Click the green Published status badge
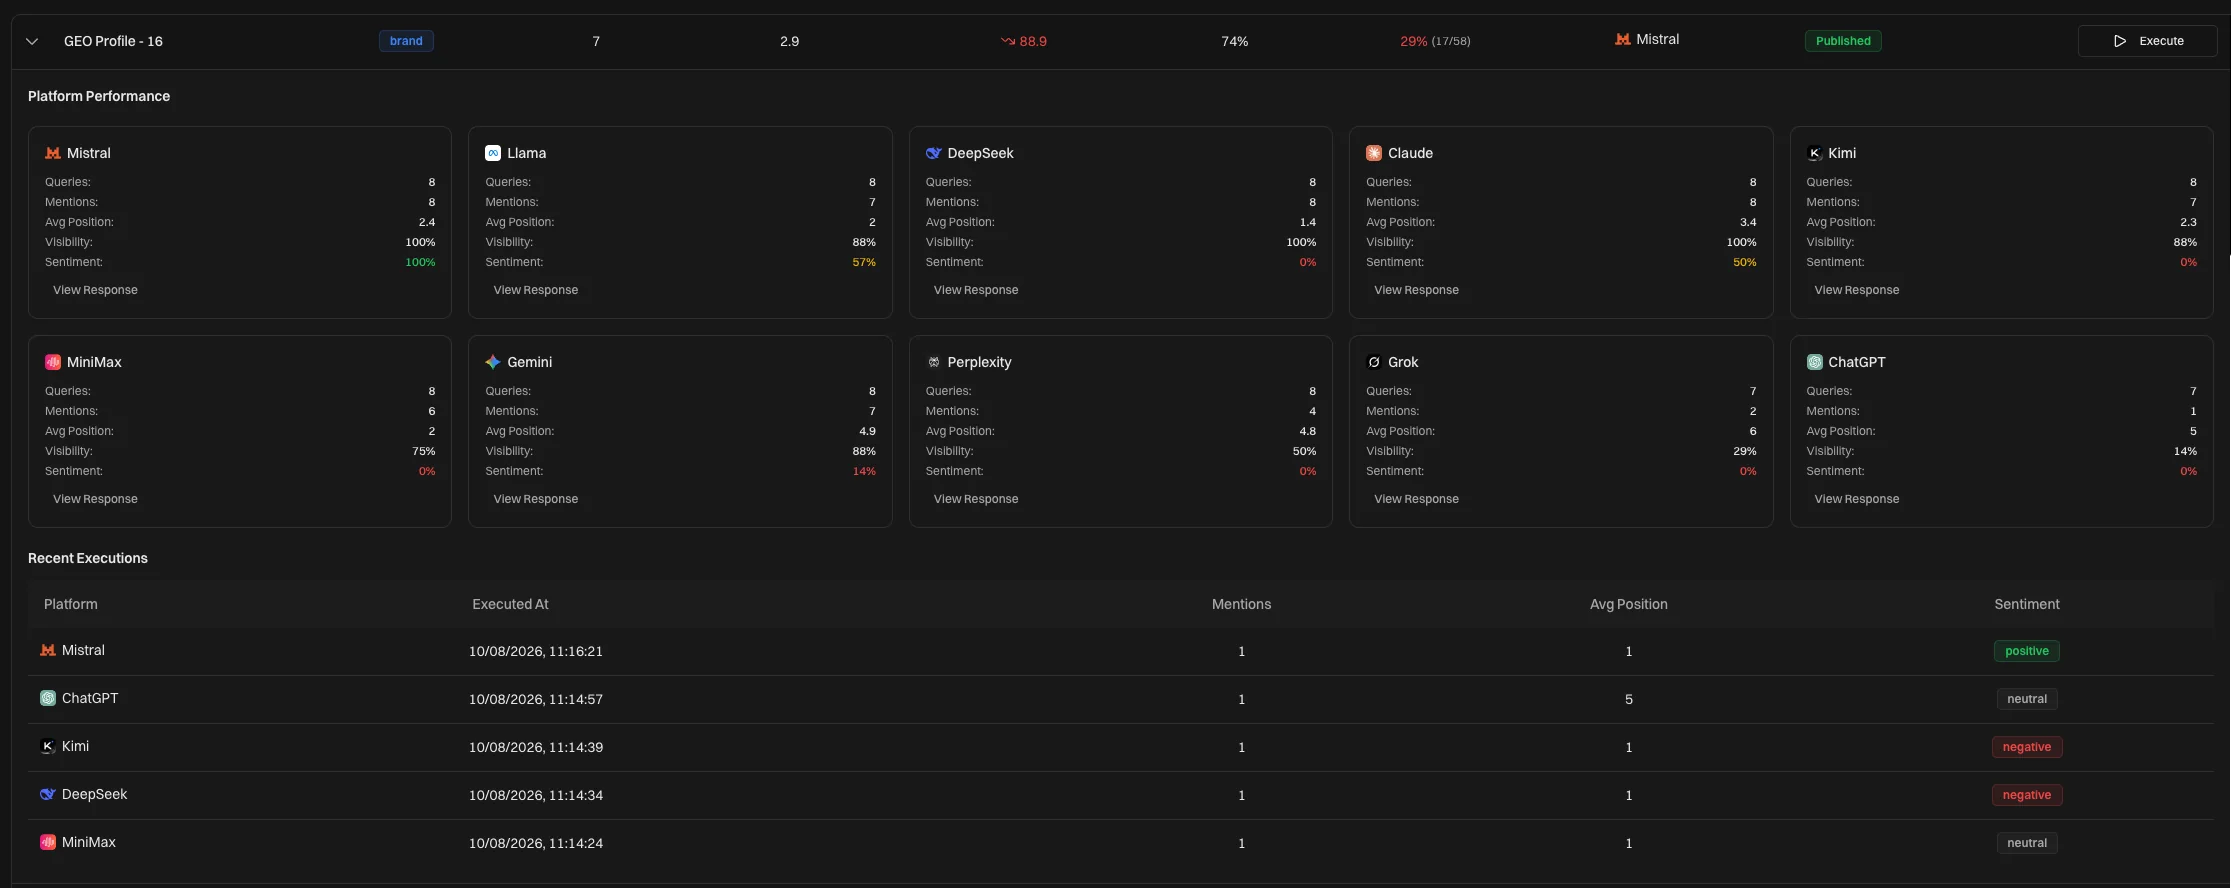The width and height of the screenshot is (2231, 888). tap(1843, 41)
